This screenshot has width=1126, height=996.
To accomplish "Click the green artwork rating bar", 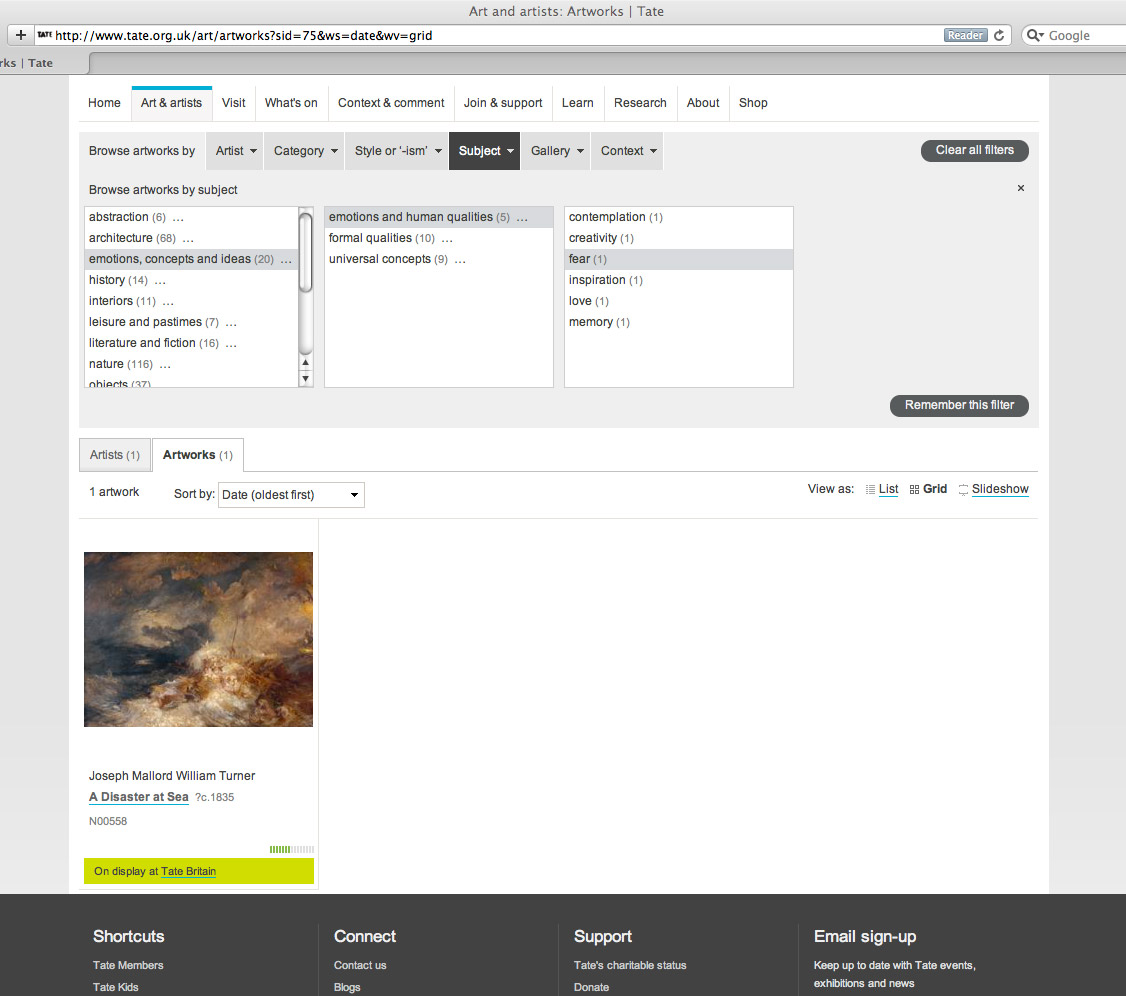I will tap(292, 850).
